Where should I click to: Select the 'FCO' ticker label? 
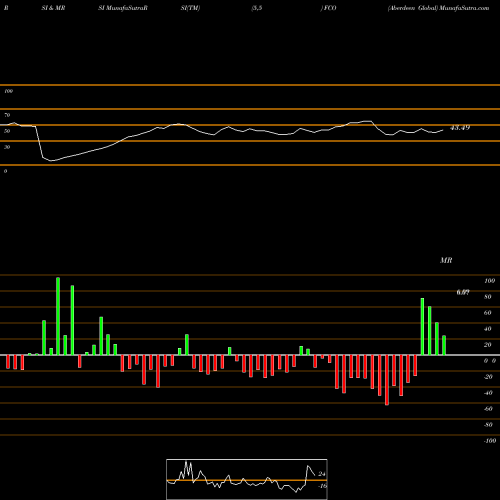point(330,8)
